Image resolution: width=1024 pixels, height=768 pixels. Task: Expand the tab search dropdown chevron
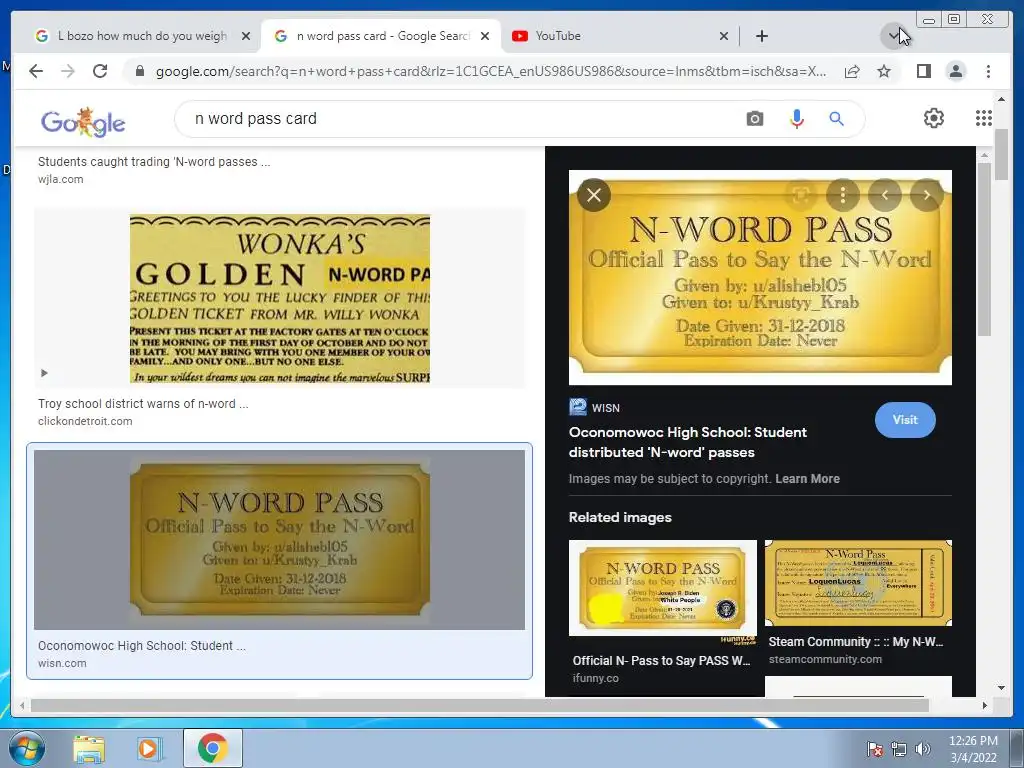893,36
